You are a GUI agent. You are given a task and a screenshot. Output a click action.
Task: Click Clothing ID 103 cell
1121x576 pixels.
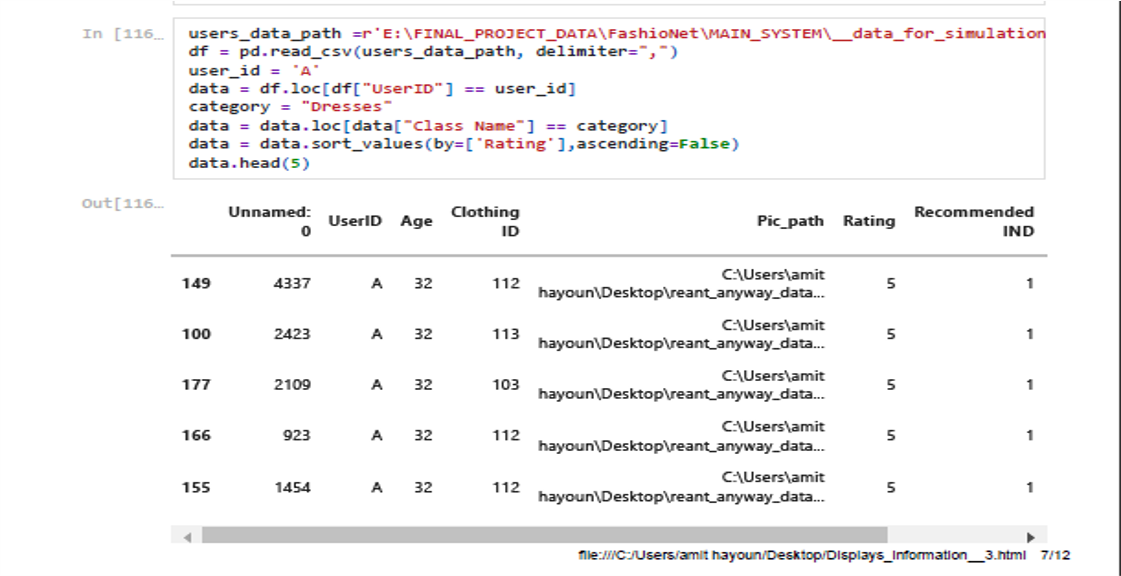pyautogui.click(x=505, y=384)
